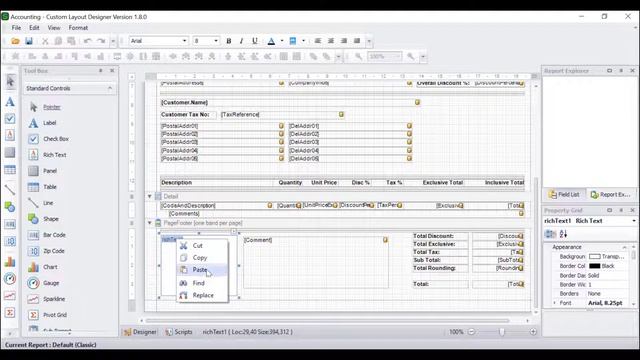The width and height of the screenshot is (640, 360).
Task: Select the Check Box control in Tool Box
Action: click(56, 139)
